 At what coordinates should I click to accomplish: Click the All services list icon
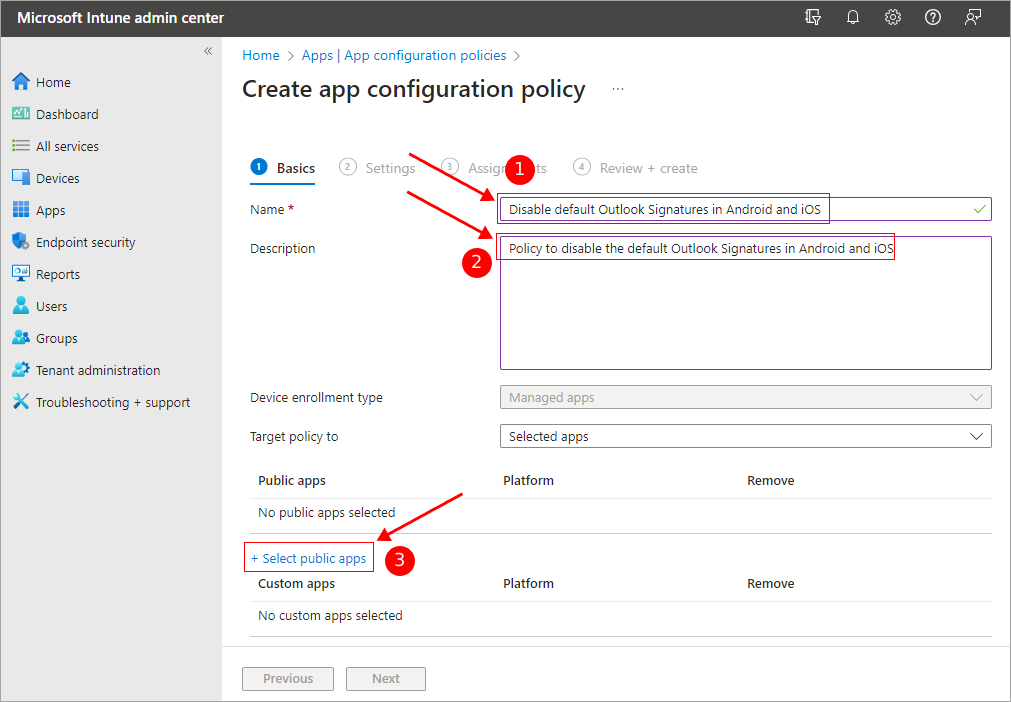[x=21, y=146]
